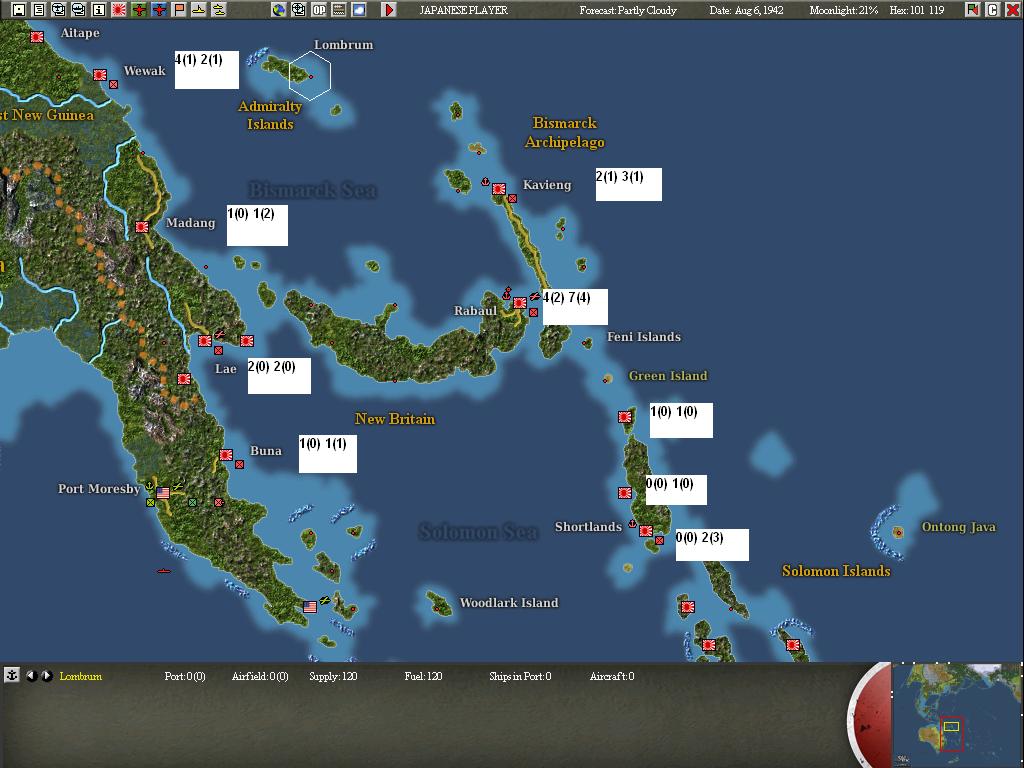Image resolution: width=1024 pixels, height=768 pixels.
Task: Click the two-ships silhouette toolbar icon
Action: coord(219,10)
